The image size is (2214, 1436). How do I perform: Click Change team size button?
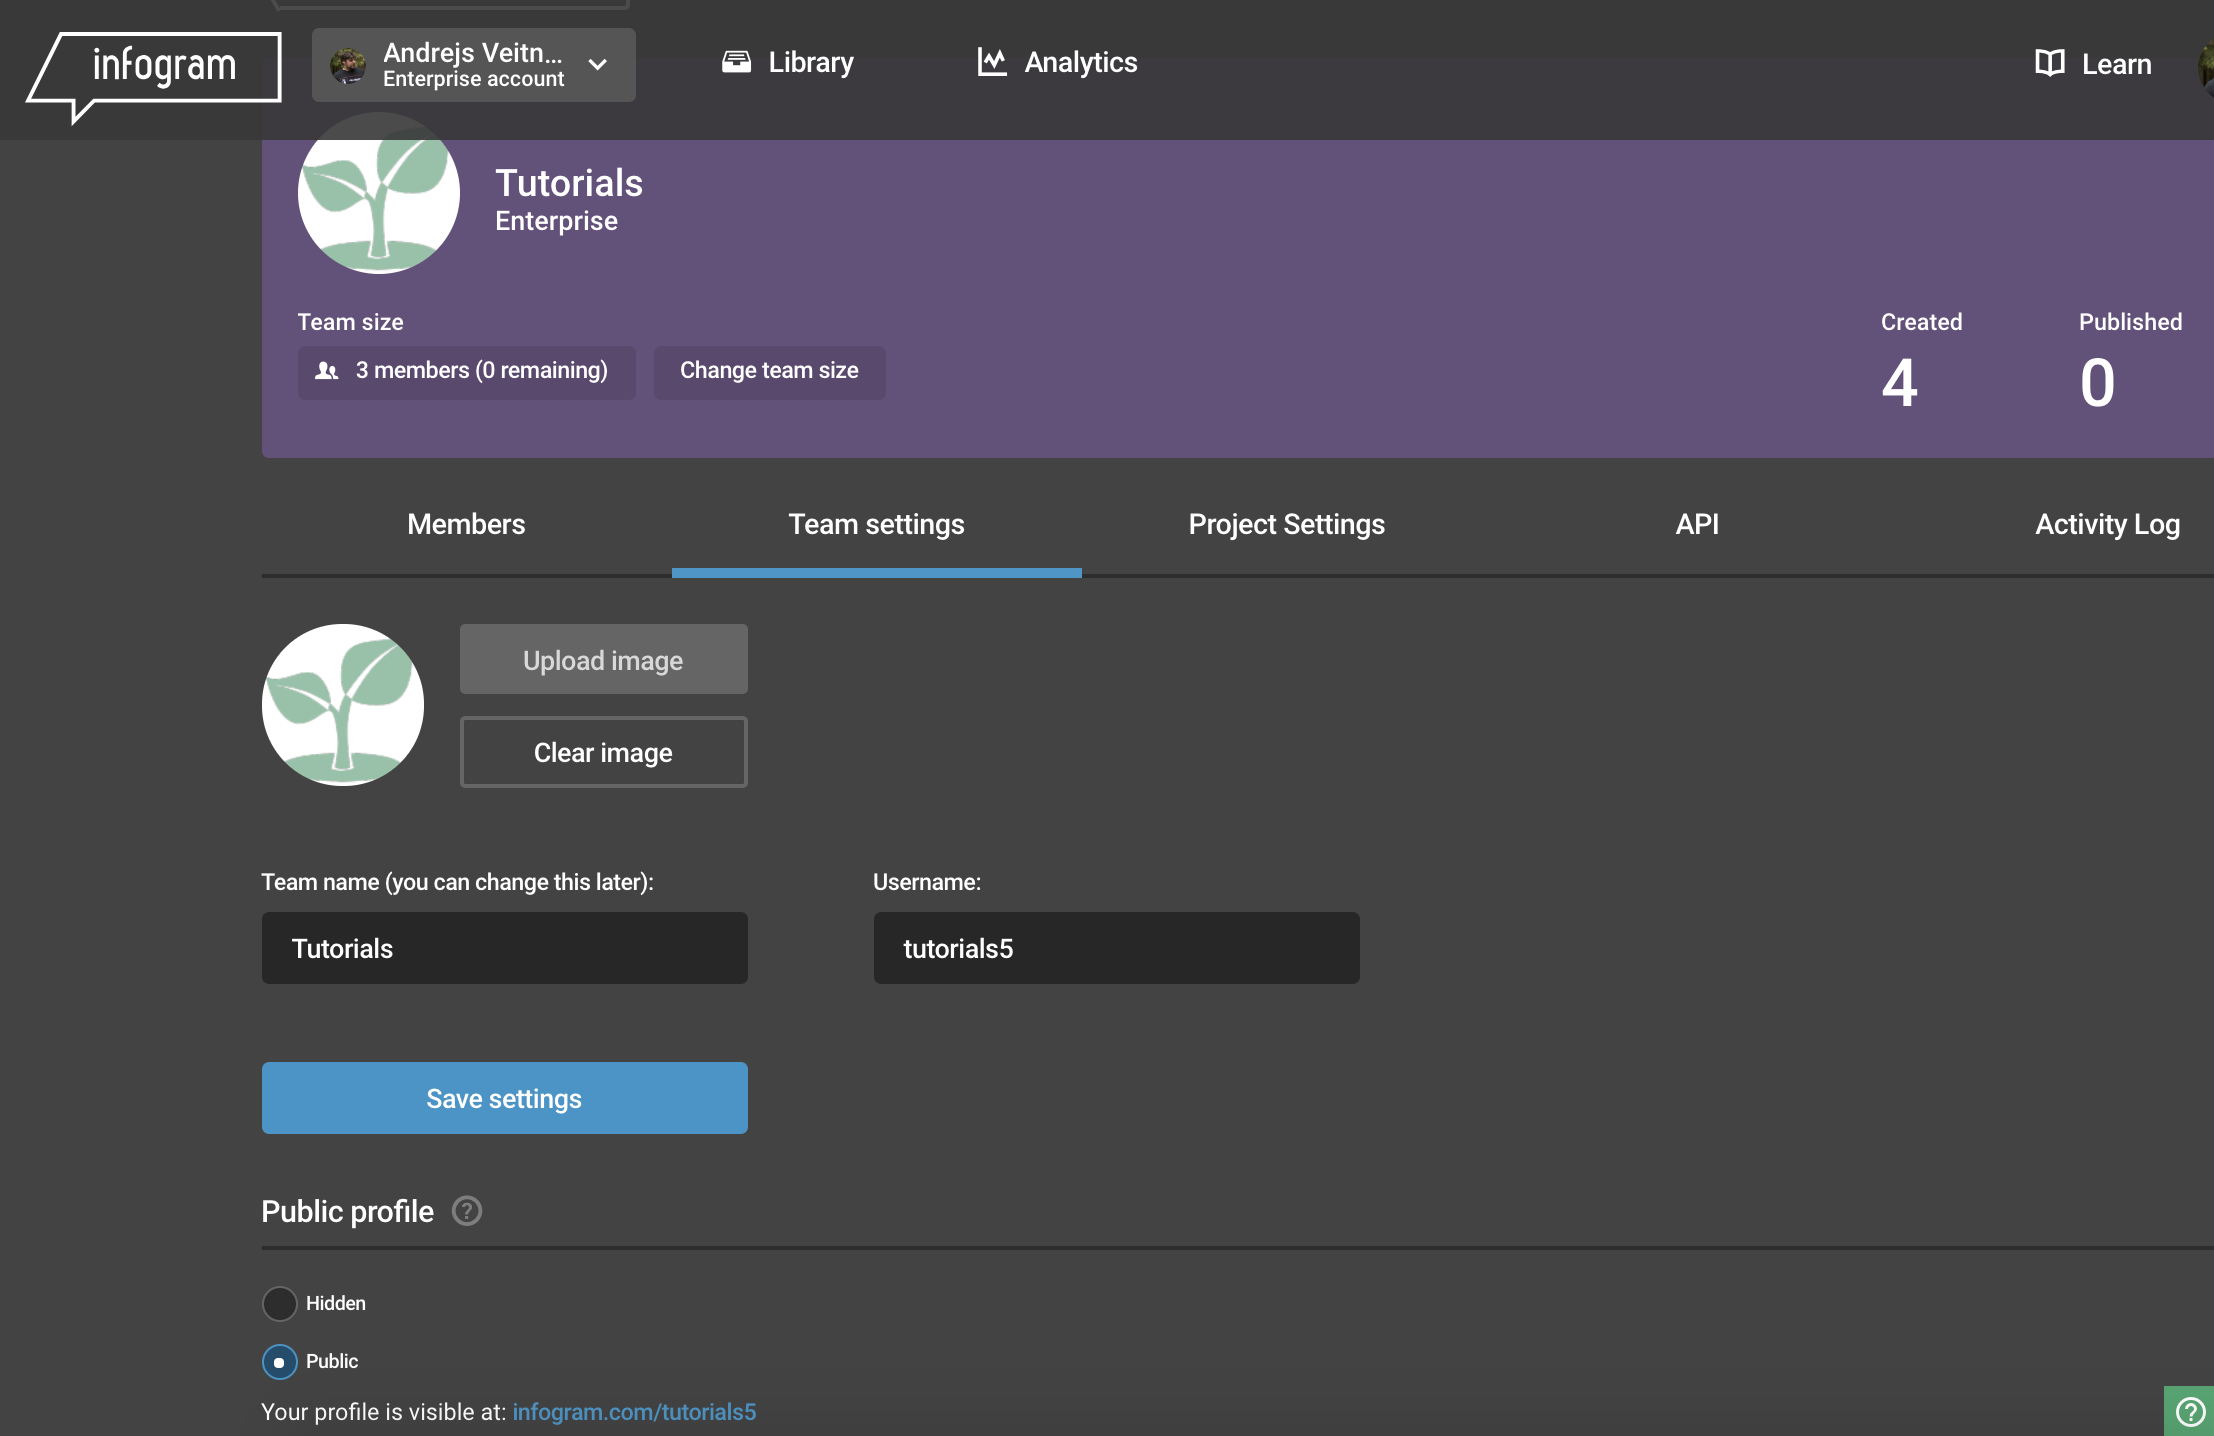coord(769,372)
